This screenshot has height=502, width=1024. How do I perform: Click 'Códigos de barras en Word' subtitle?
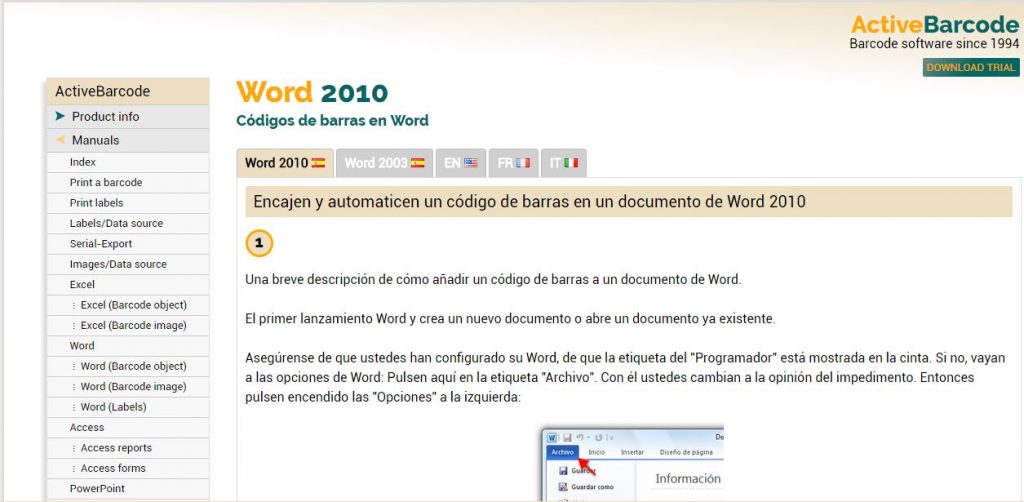click(332, 121)
